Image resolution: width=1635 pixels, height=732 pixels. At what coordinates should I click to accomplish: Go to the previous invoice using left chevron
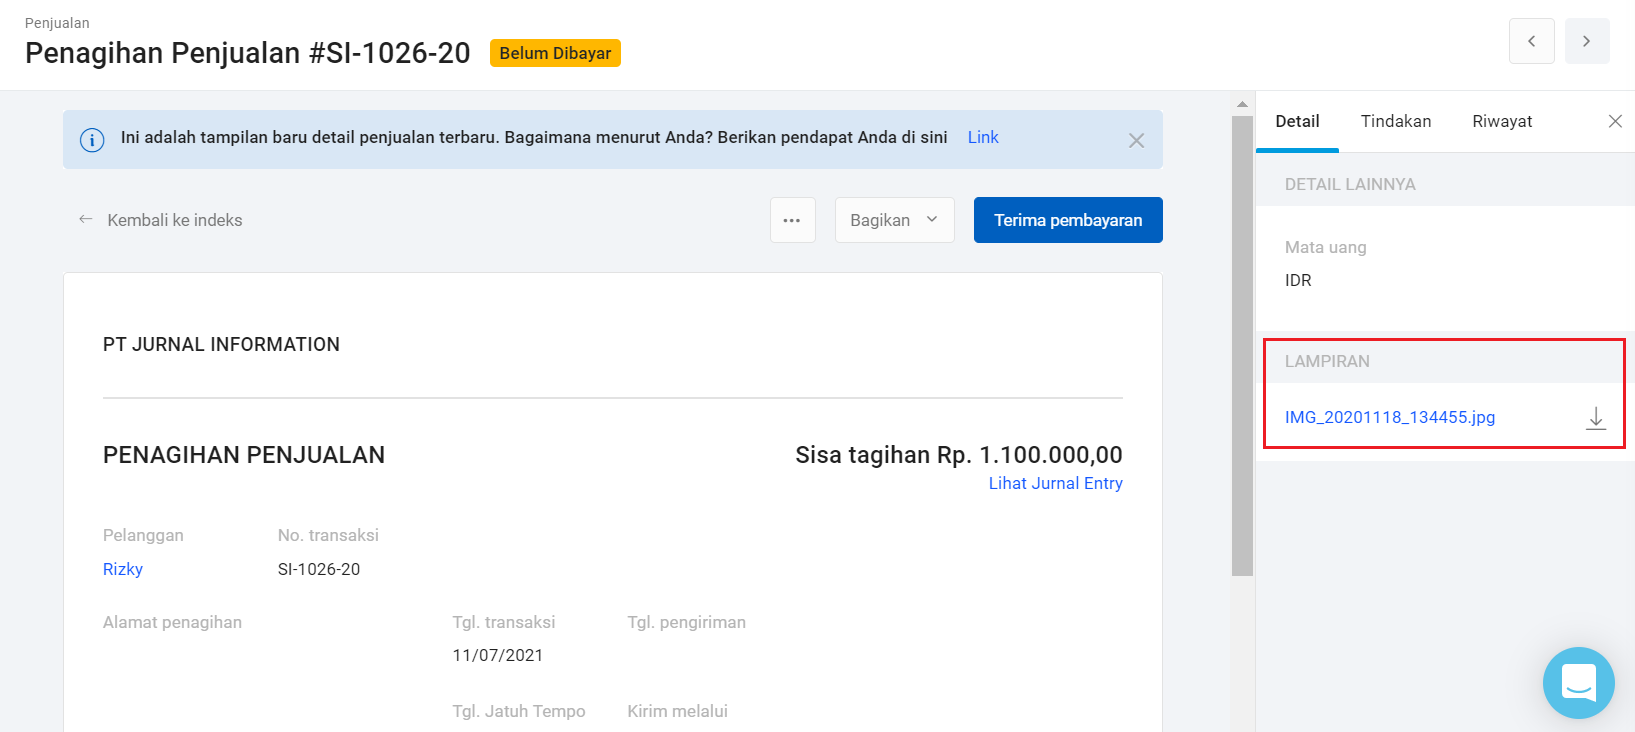[1531, 42]
